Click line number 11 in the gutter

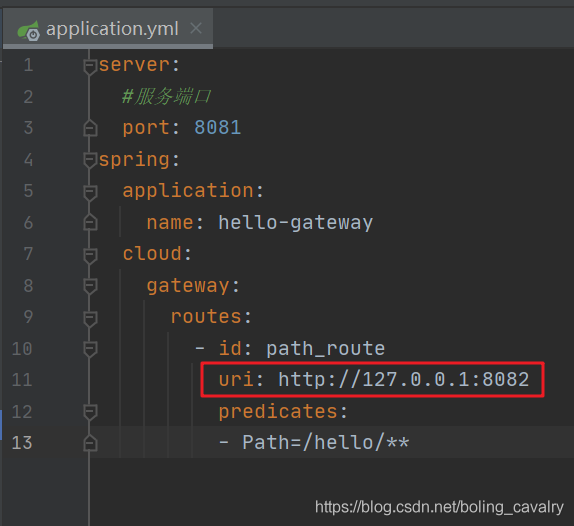click(x=22, y=380)
